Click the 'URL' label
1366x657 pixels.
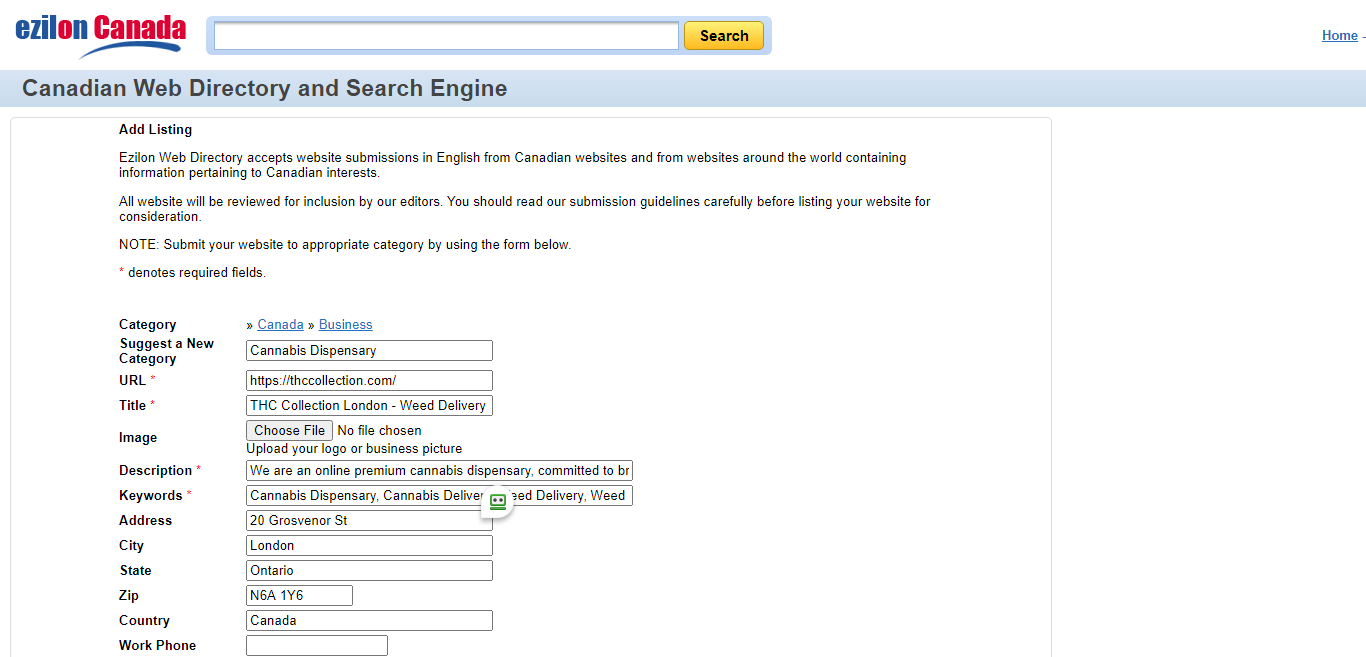coord(133,381)
